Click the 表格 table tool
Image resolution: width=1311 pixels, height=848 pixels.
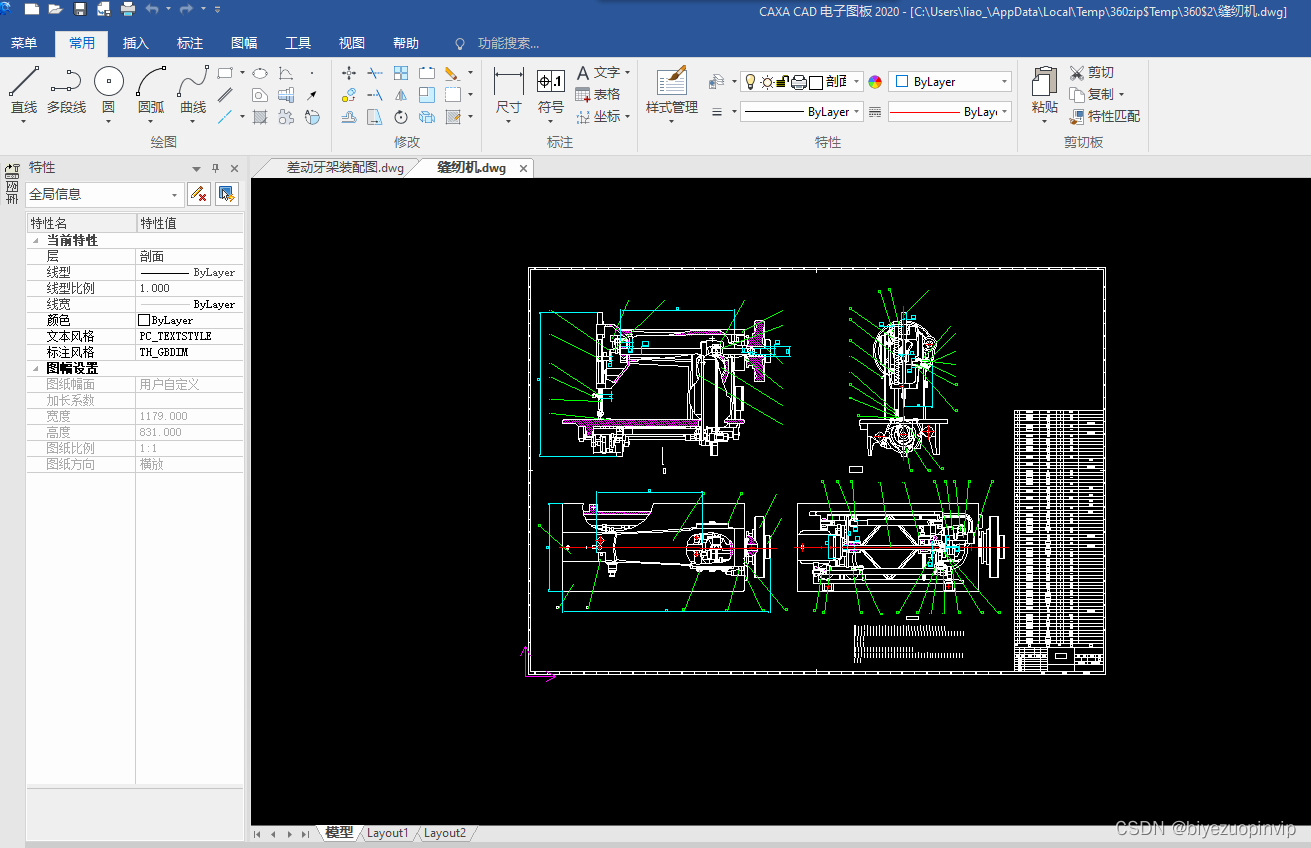[x=598, y=94]
